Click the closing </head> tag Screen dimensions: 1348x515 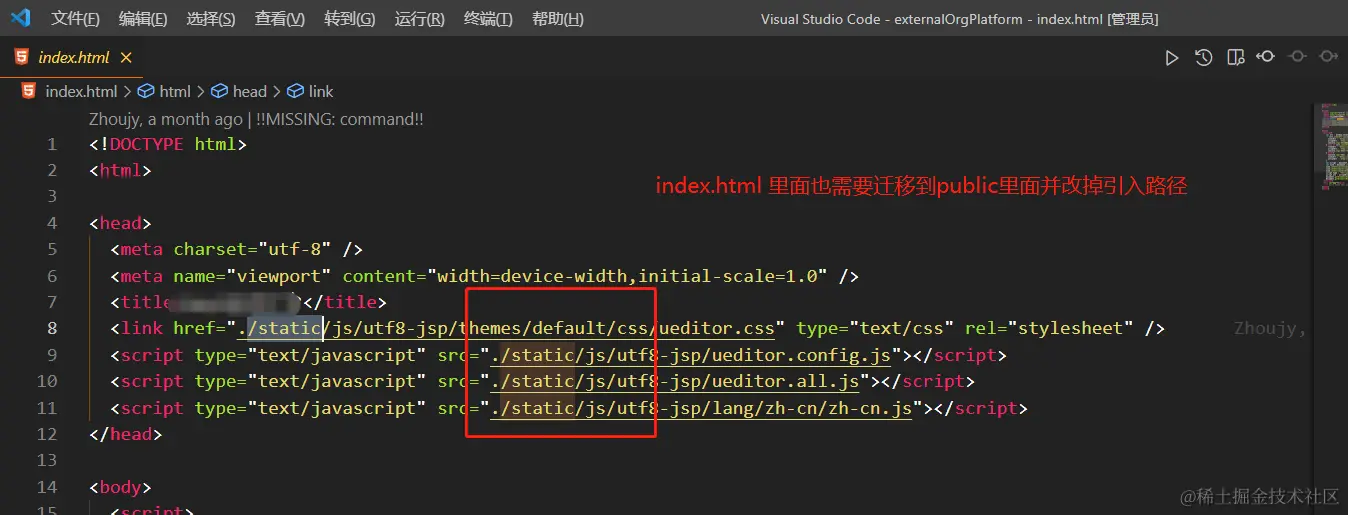[x=125, y=434]
